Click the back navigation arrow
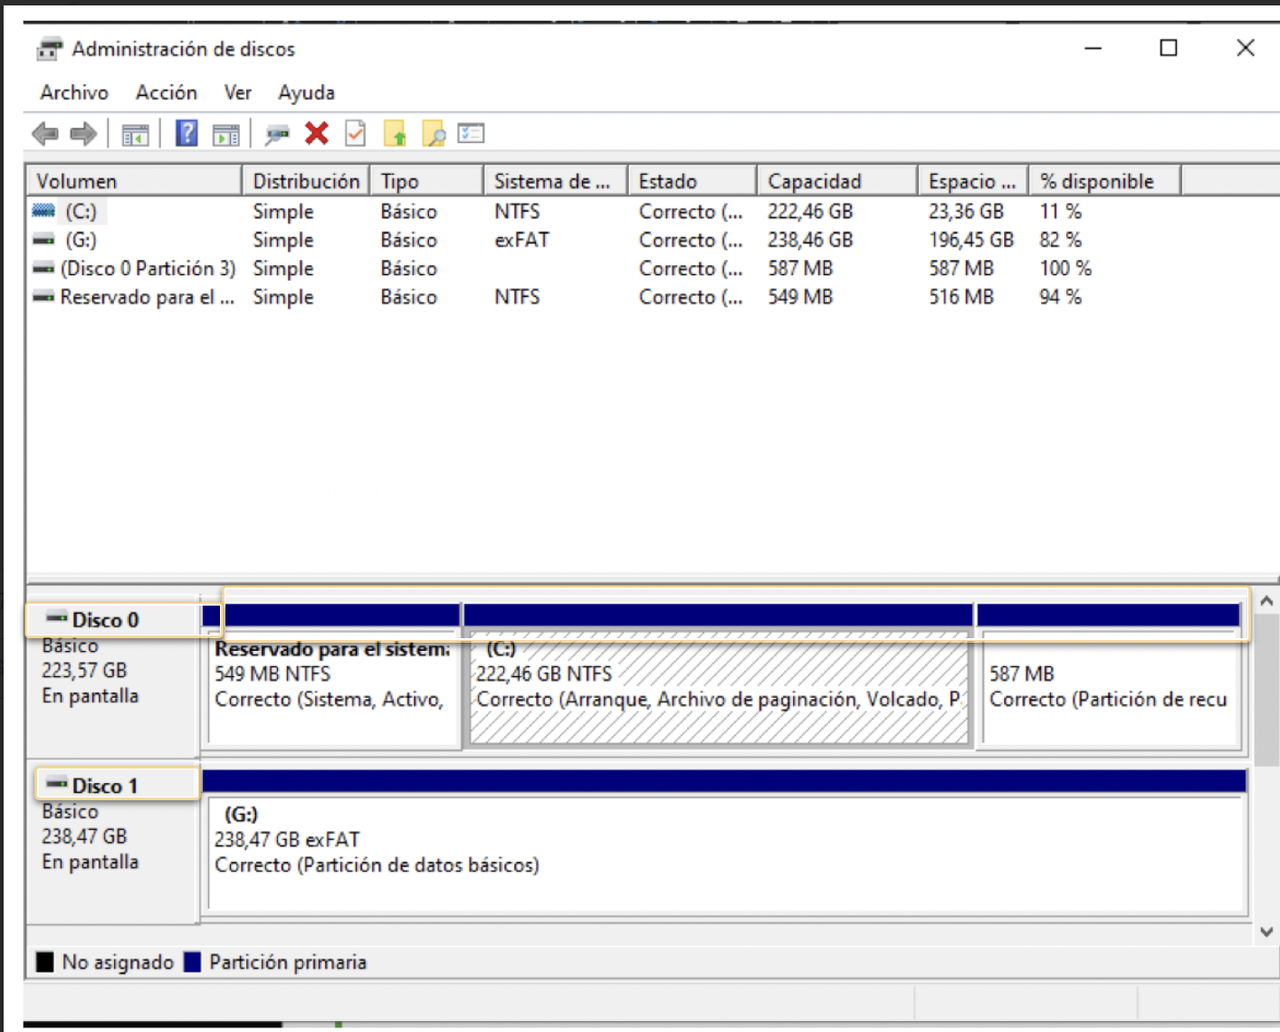This screenshot has height=1032, width=1280. (x=44, y=133)
